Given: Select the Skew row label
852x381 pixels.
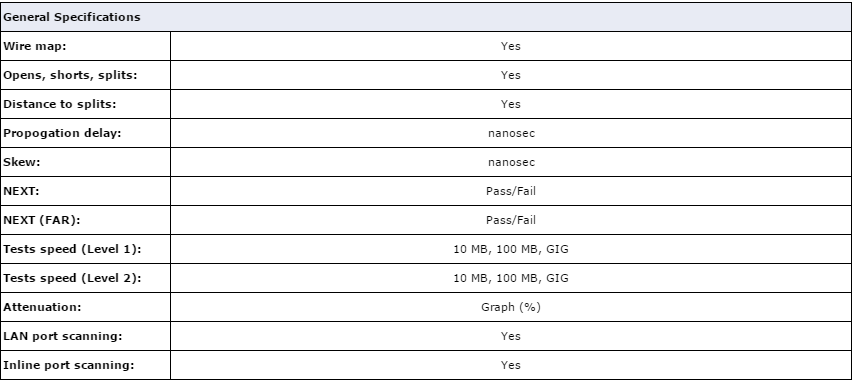Looking at the screenshot, I should pyautogui.click(x=22, y=162).
